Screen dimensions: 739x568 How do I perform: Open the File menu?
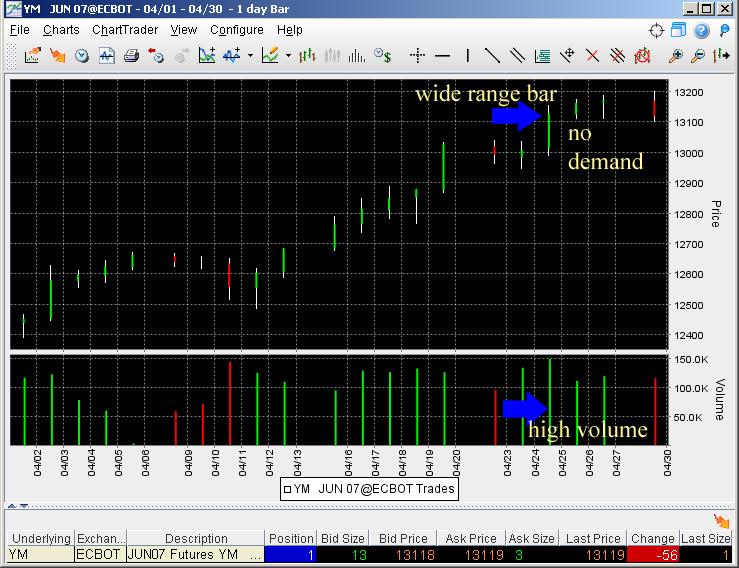[x=19, y=30]
